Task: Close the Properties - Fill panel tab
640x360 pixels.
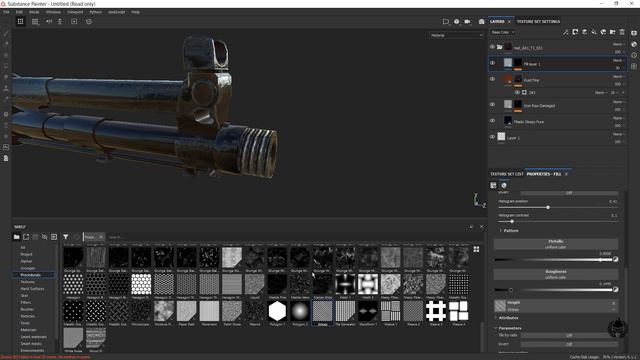Action: click(x=566, y=174)
